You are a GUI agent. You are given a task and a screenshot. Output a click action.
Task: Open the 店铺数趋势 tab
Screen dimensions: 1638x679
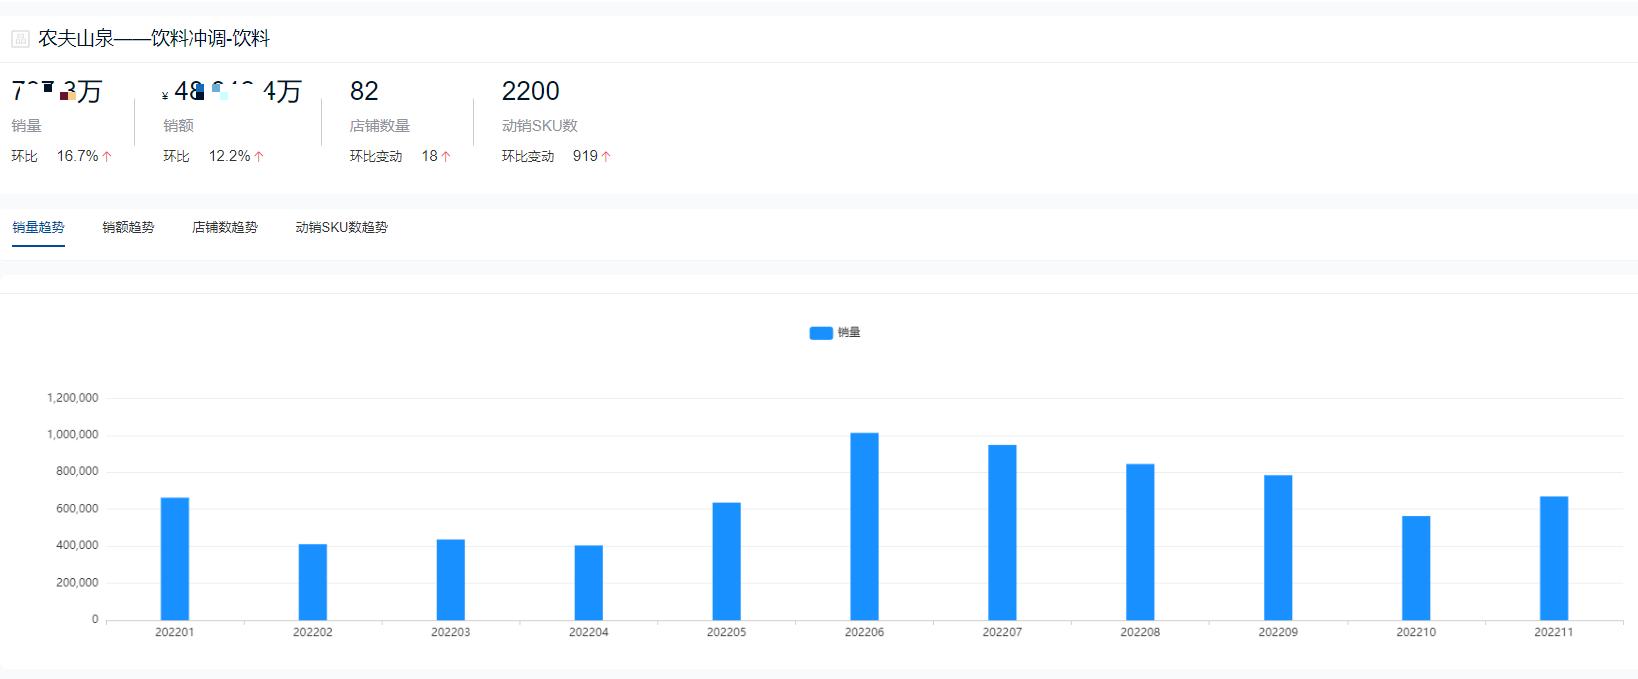coord(225,228)
